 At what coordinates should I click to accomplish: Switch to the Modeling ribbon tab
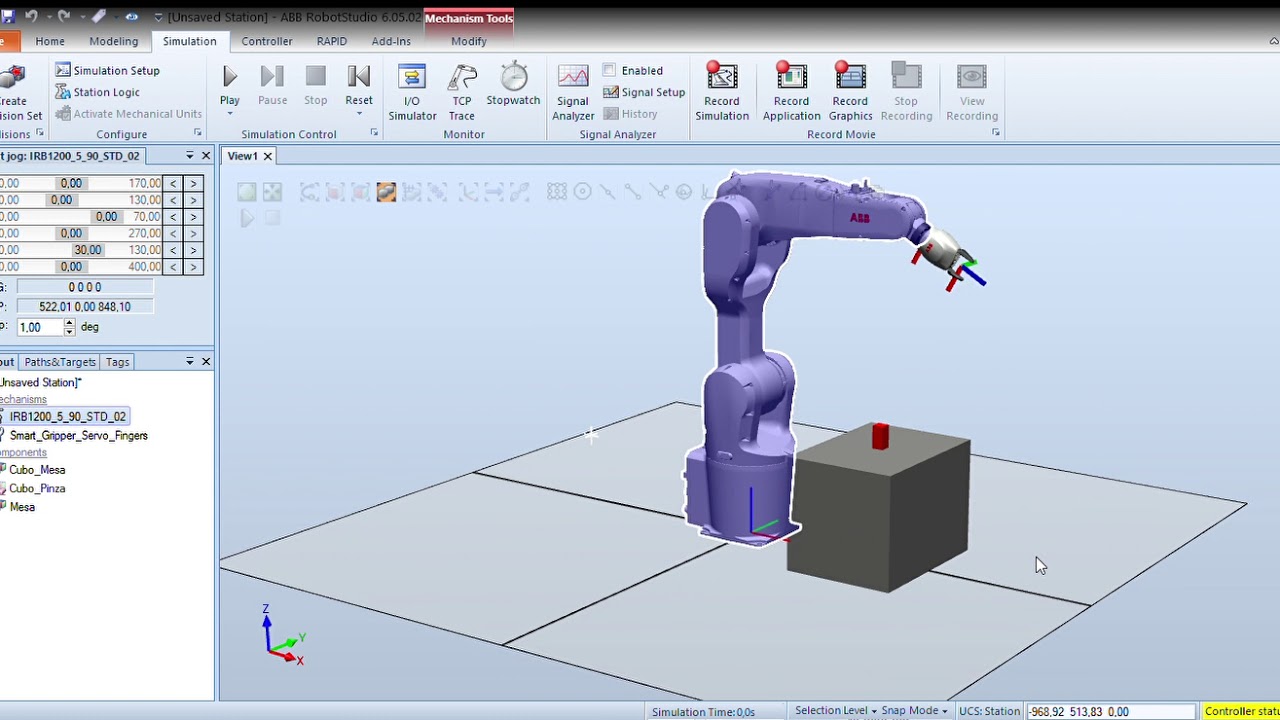click(114, 41)
